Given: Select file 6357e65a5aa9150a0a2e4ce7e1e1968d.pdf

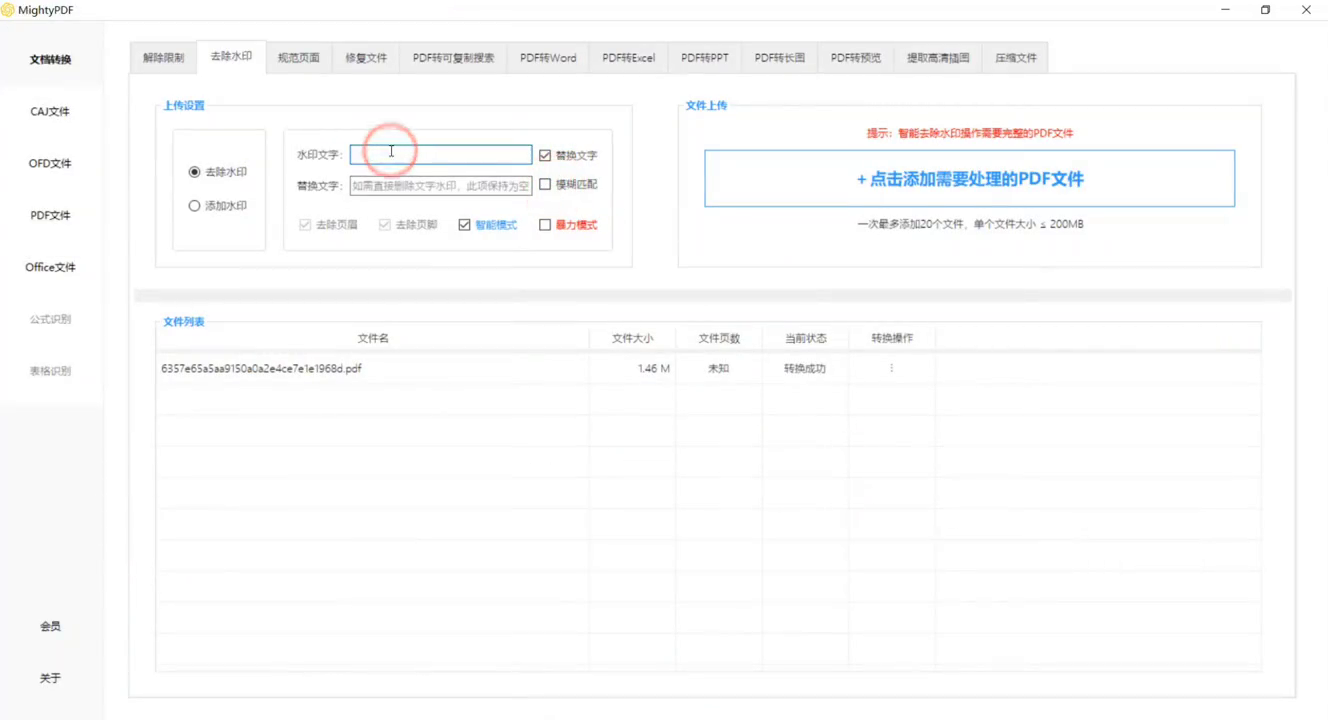Looking at the screenshot, I should point(261,369).
